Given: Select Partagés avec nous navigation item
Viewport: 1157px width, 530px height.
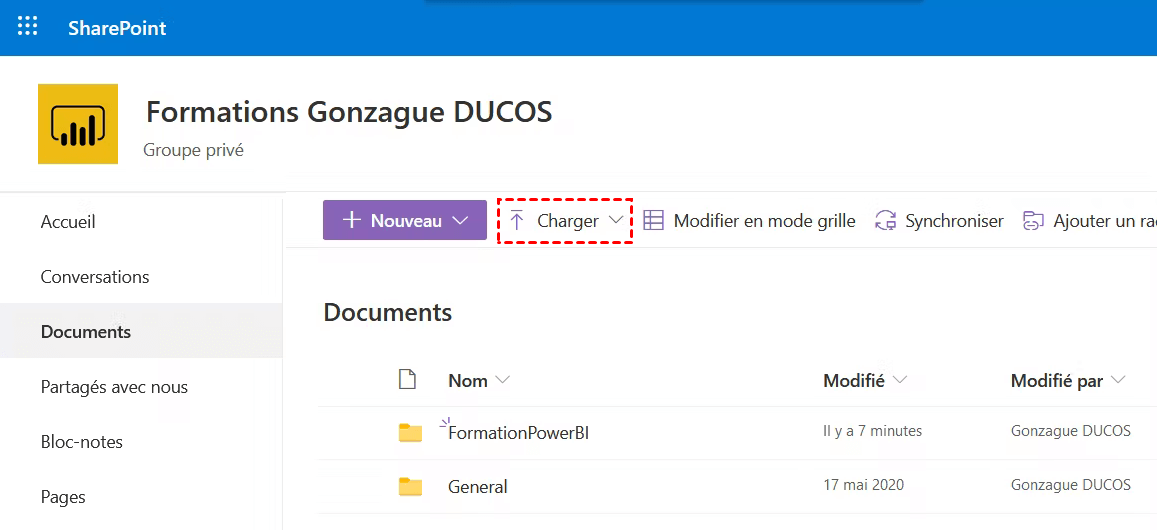Looking at the screenshot, I should (114, 387).
